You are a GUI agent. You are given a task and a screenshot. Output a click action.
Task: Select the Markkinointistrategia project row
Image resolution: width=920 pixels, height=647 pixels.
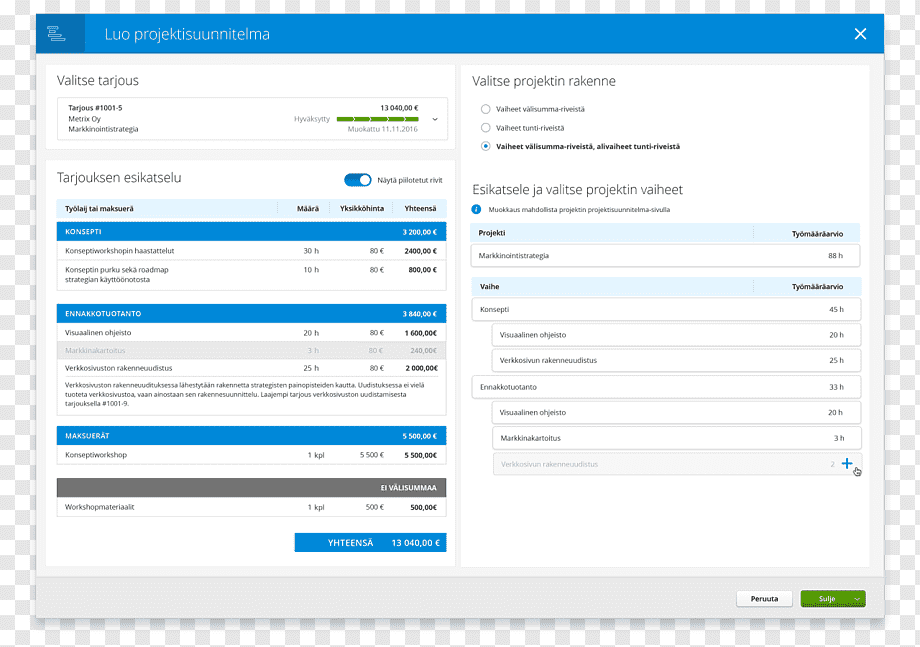[665, 256]
